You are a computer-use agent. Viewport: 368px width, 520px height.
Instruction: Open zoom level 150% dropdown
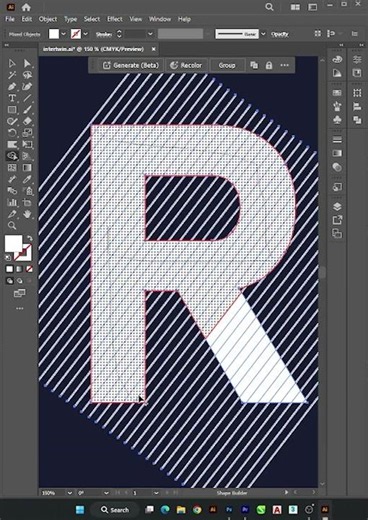70,493
